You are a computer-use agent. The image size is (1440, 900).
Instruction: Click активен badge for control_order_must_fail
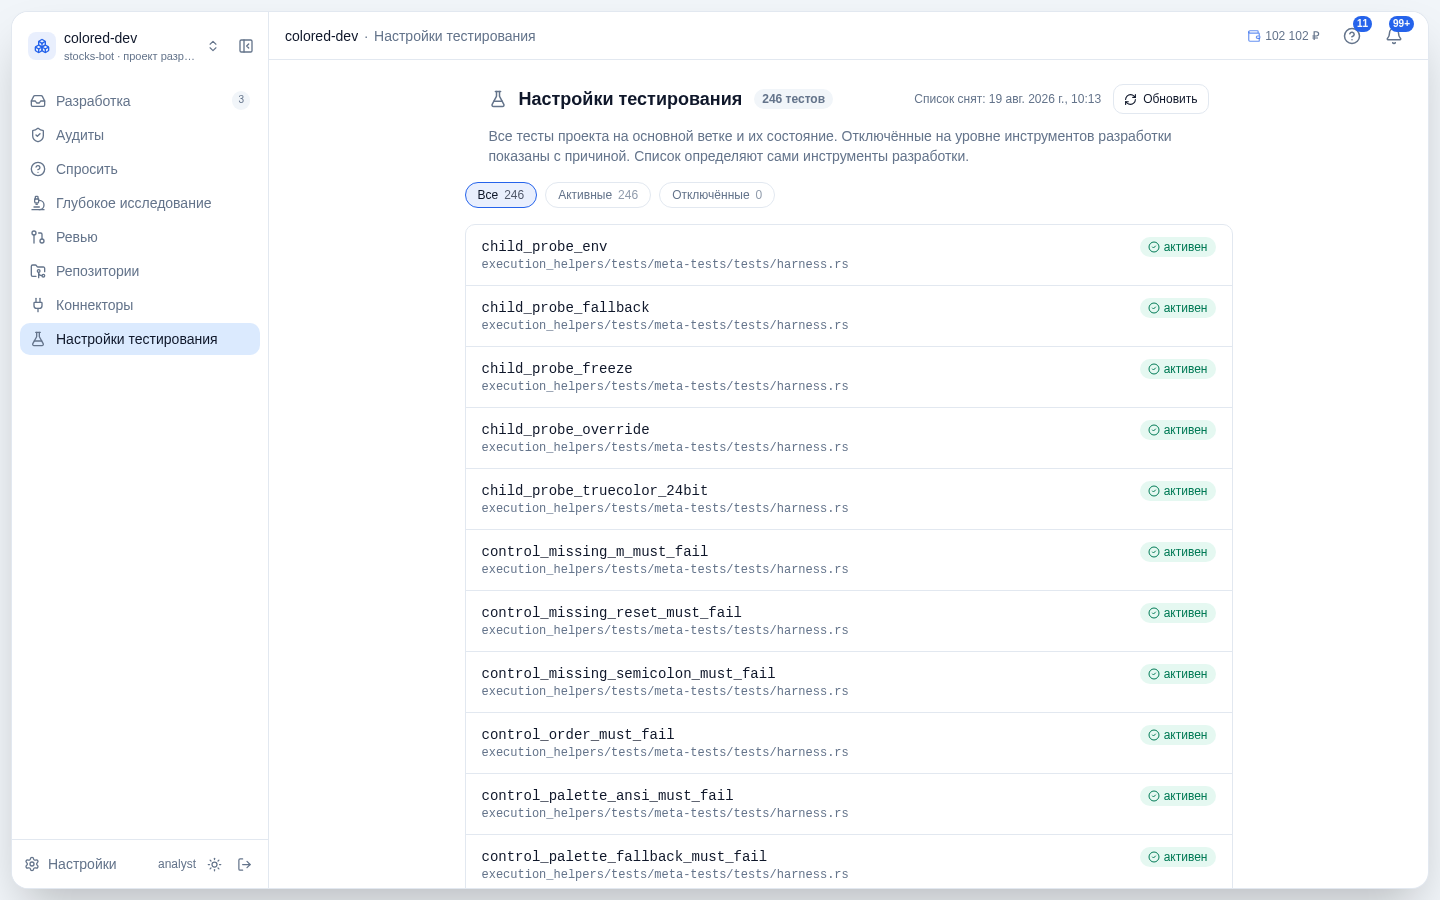coord(1178,735)
